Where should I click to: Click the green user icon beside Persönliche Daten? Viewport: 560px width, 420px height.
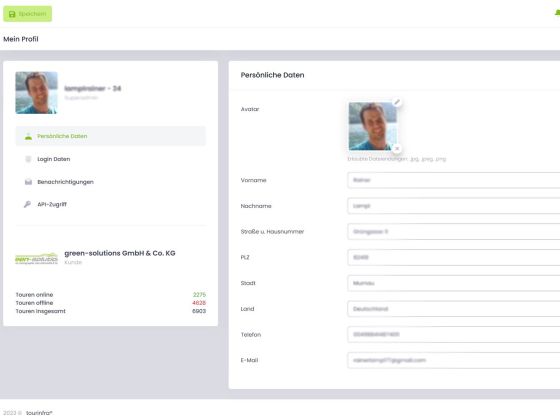[28, 136]
